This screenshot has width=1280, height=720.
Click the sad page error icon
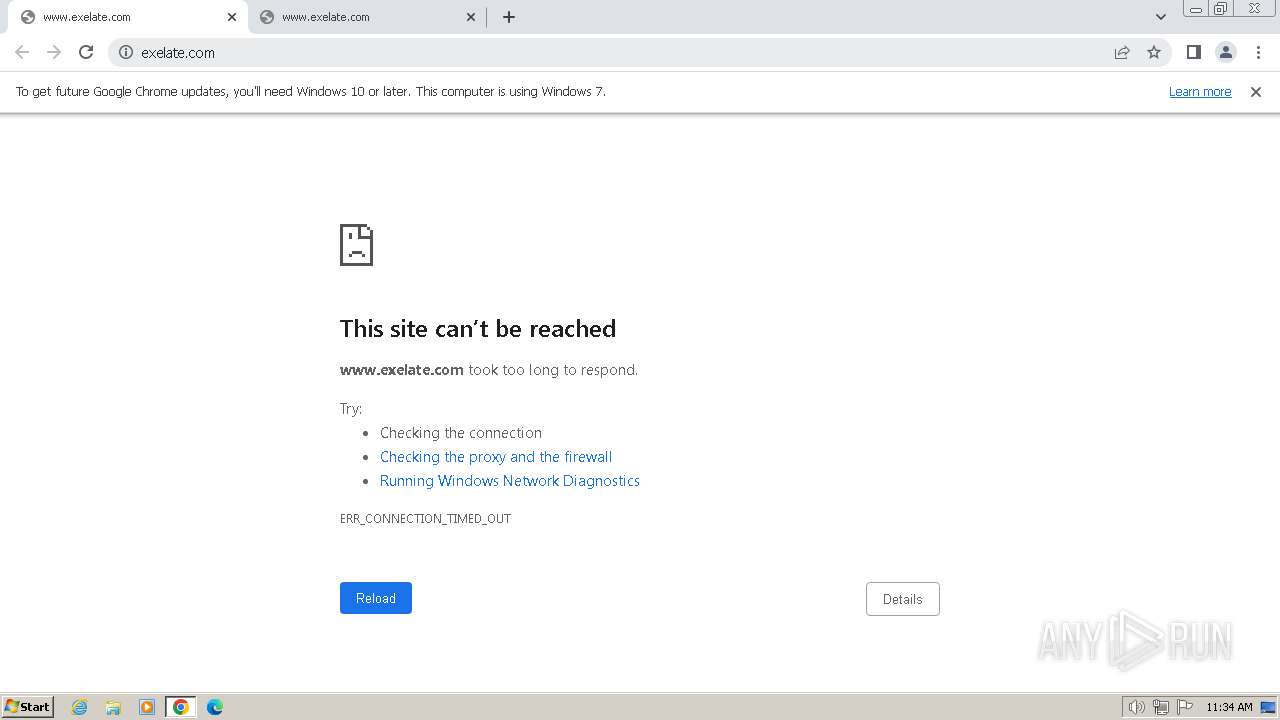(x=357, y=245)
